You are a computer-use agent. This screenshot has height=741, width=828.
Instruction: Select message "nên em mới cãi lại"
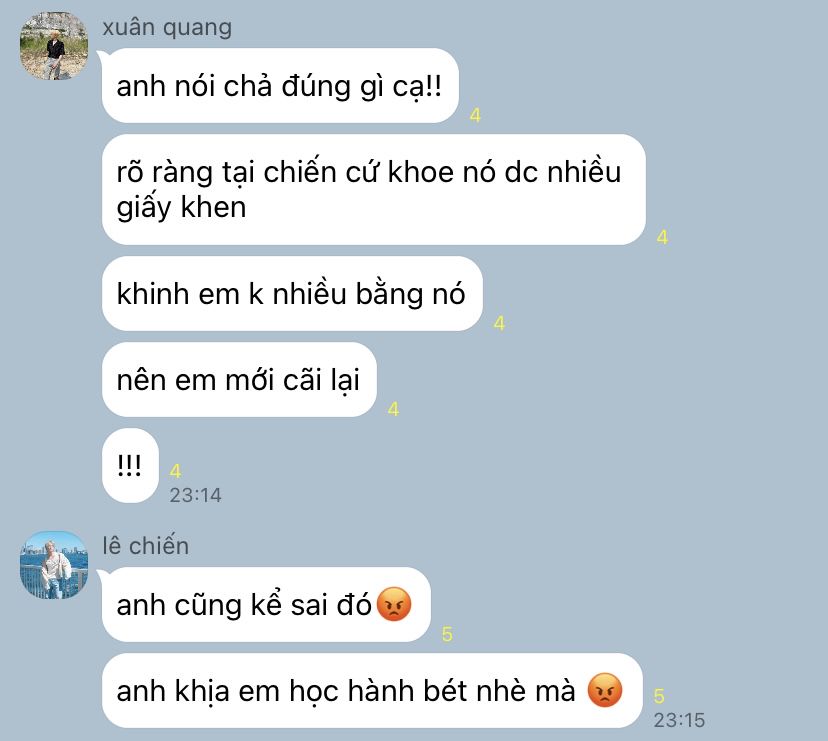pos(239,379)
